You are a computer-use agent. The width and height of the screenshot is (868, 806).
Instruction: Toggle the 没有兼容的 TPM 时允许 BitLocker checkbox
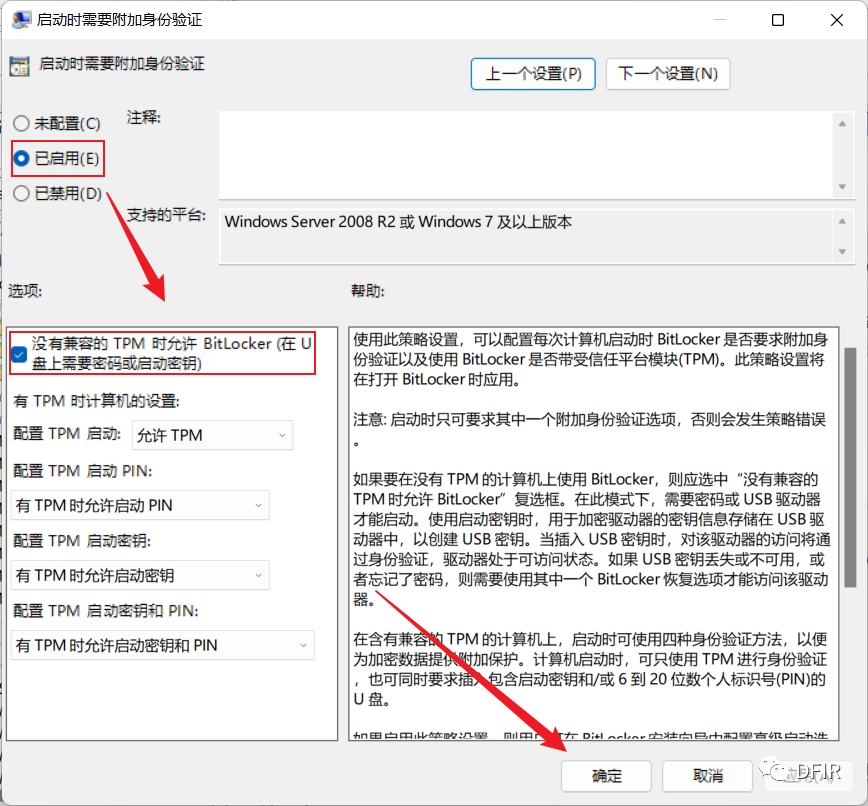click(19, 354)
